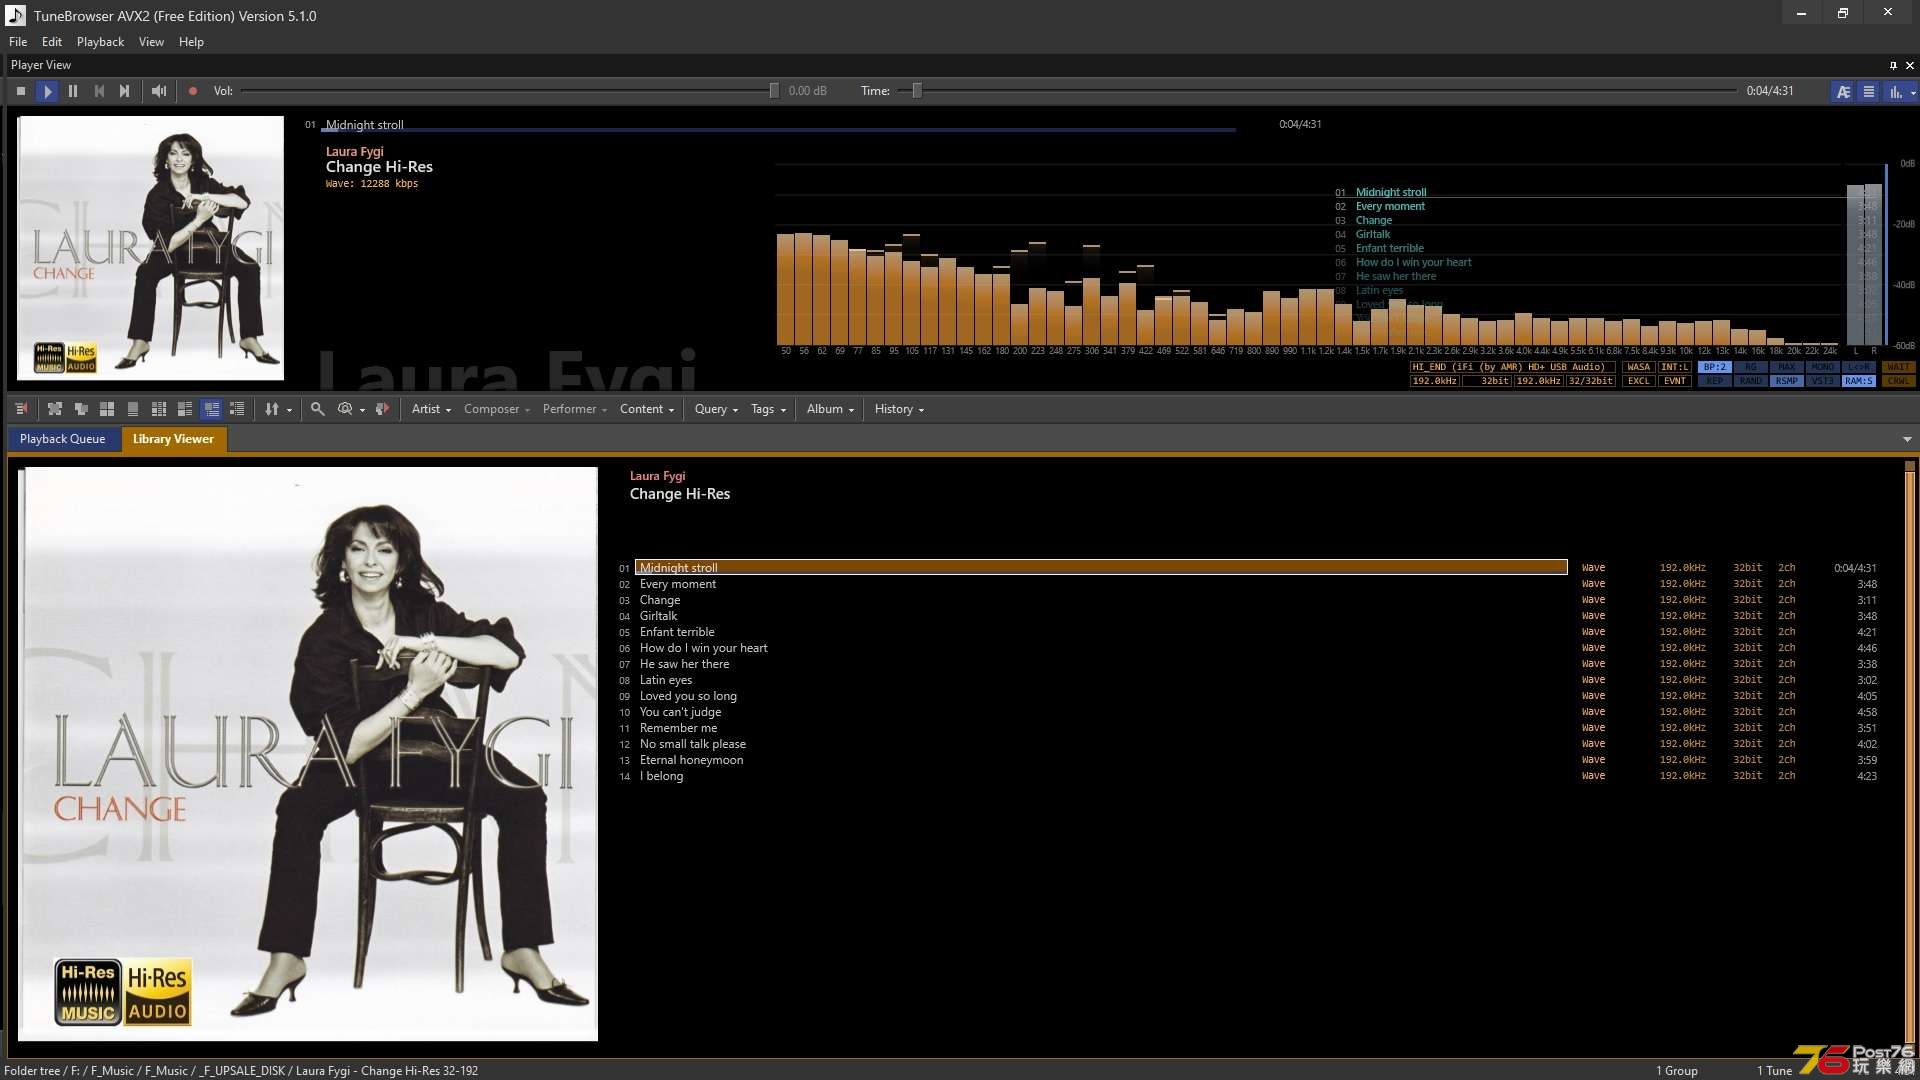Click the WASA output mode button

click(x=1639, y=367)
